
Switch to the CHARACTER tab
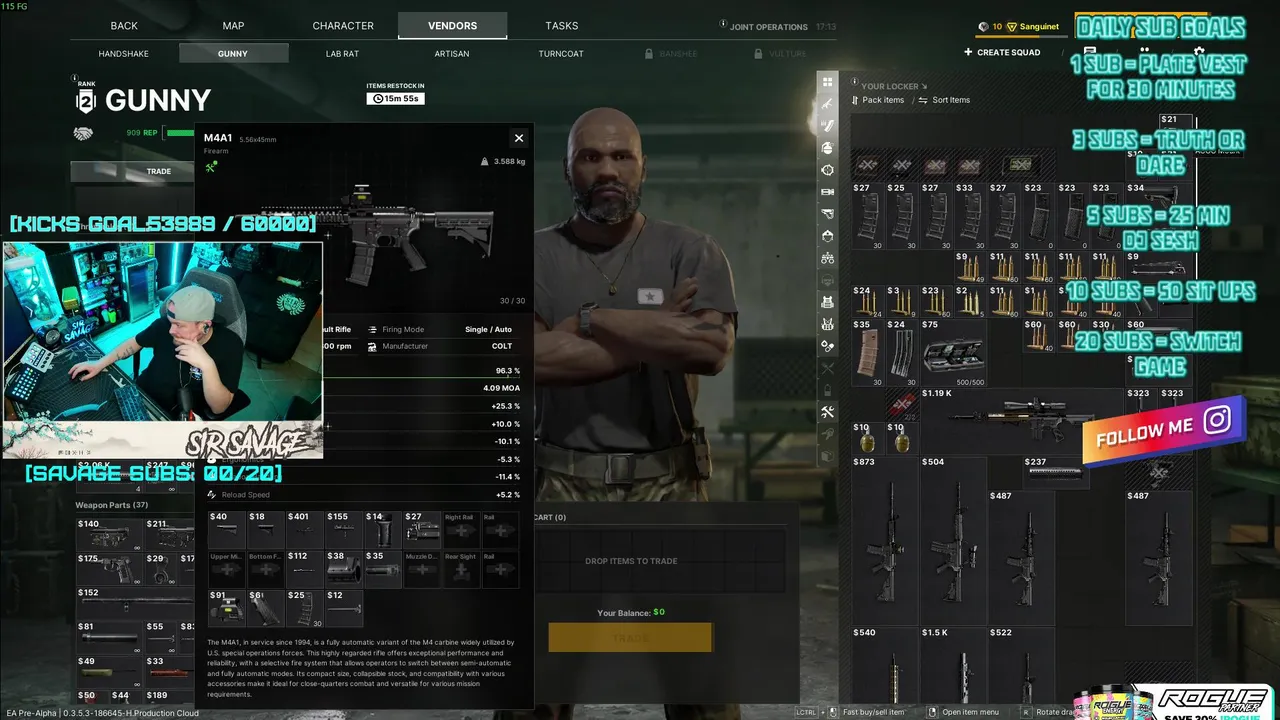[343, 26]
